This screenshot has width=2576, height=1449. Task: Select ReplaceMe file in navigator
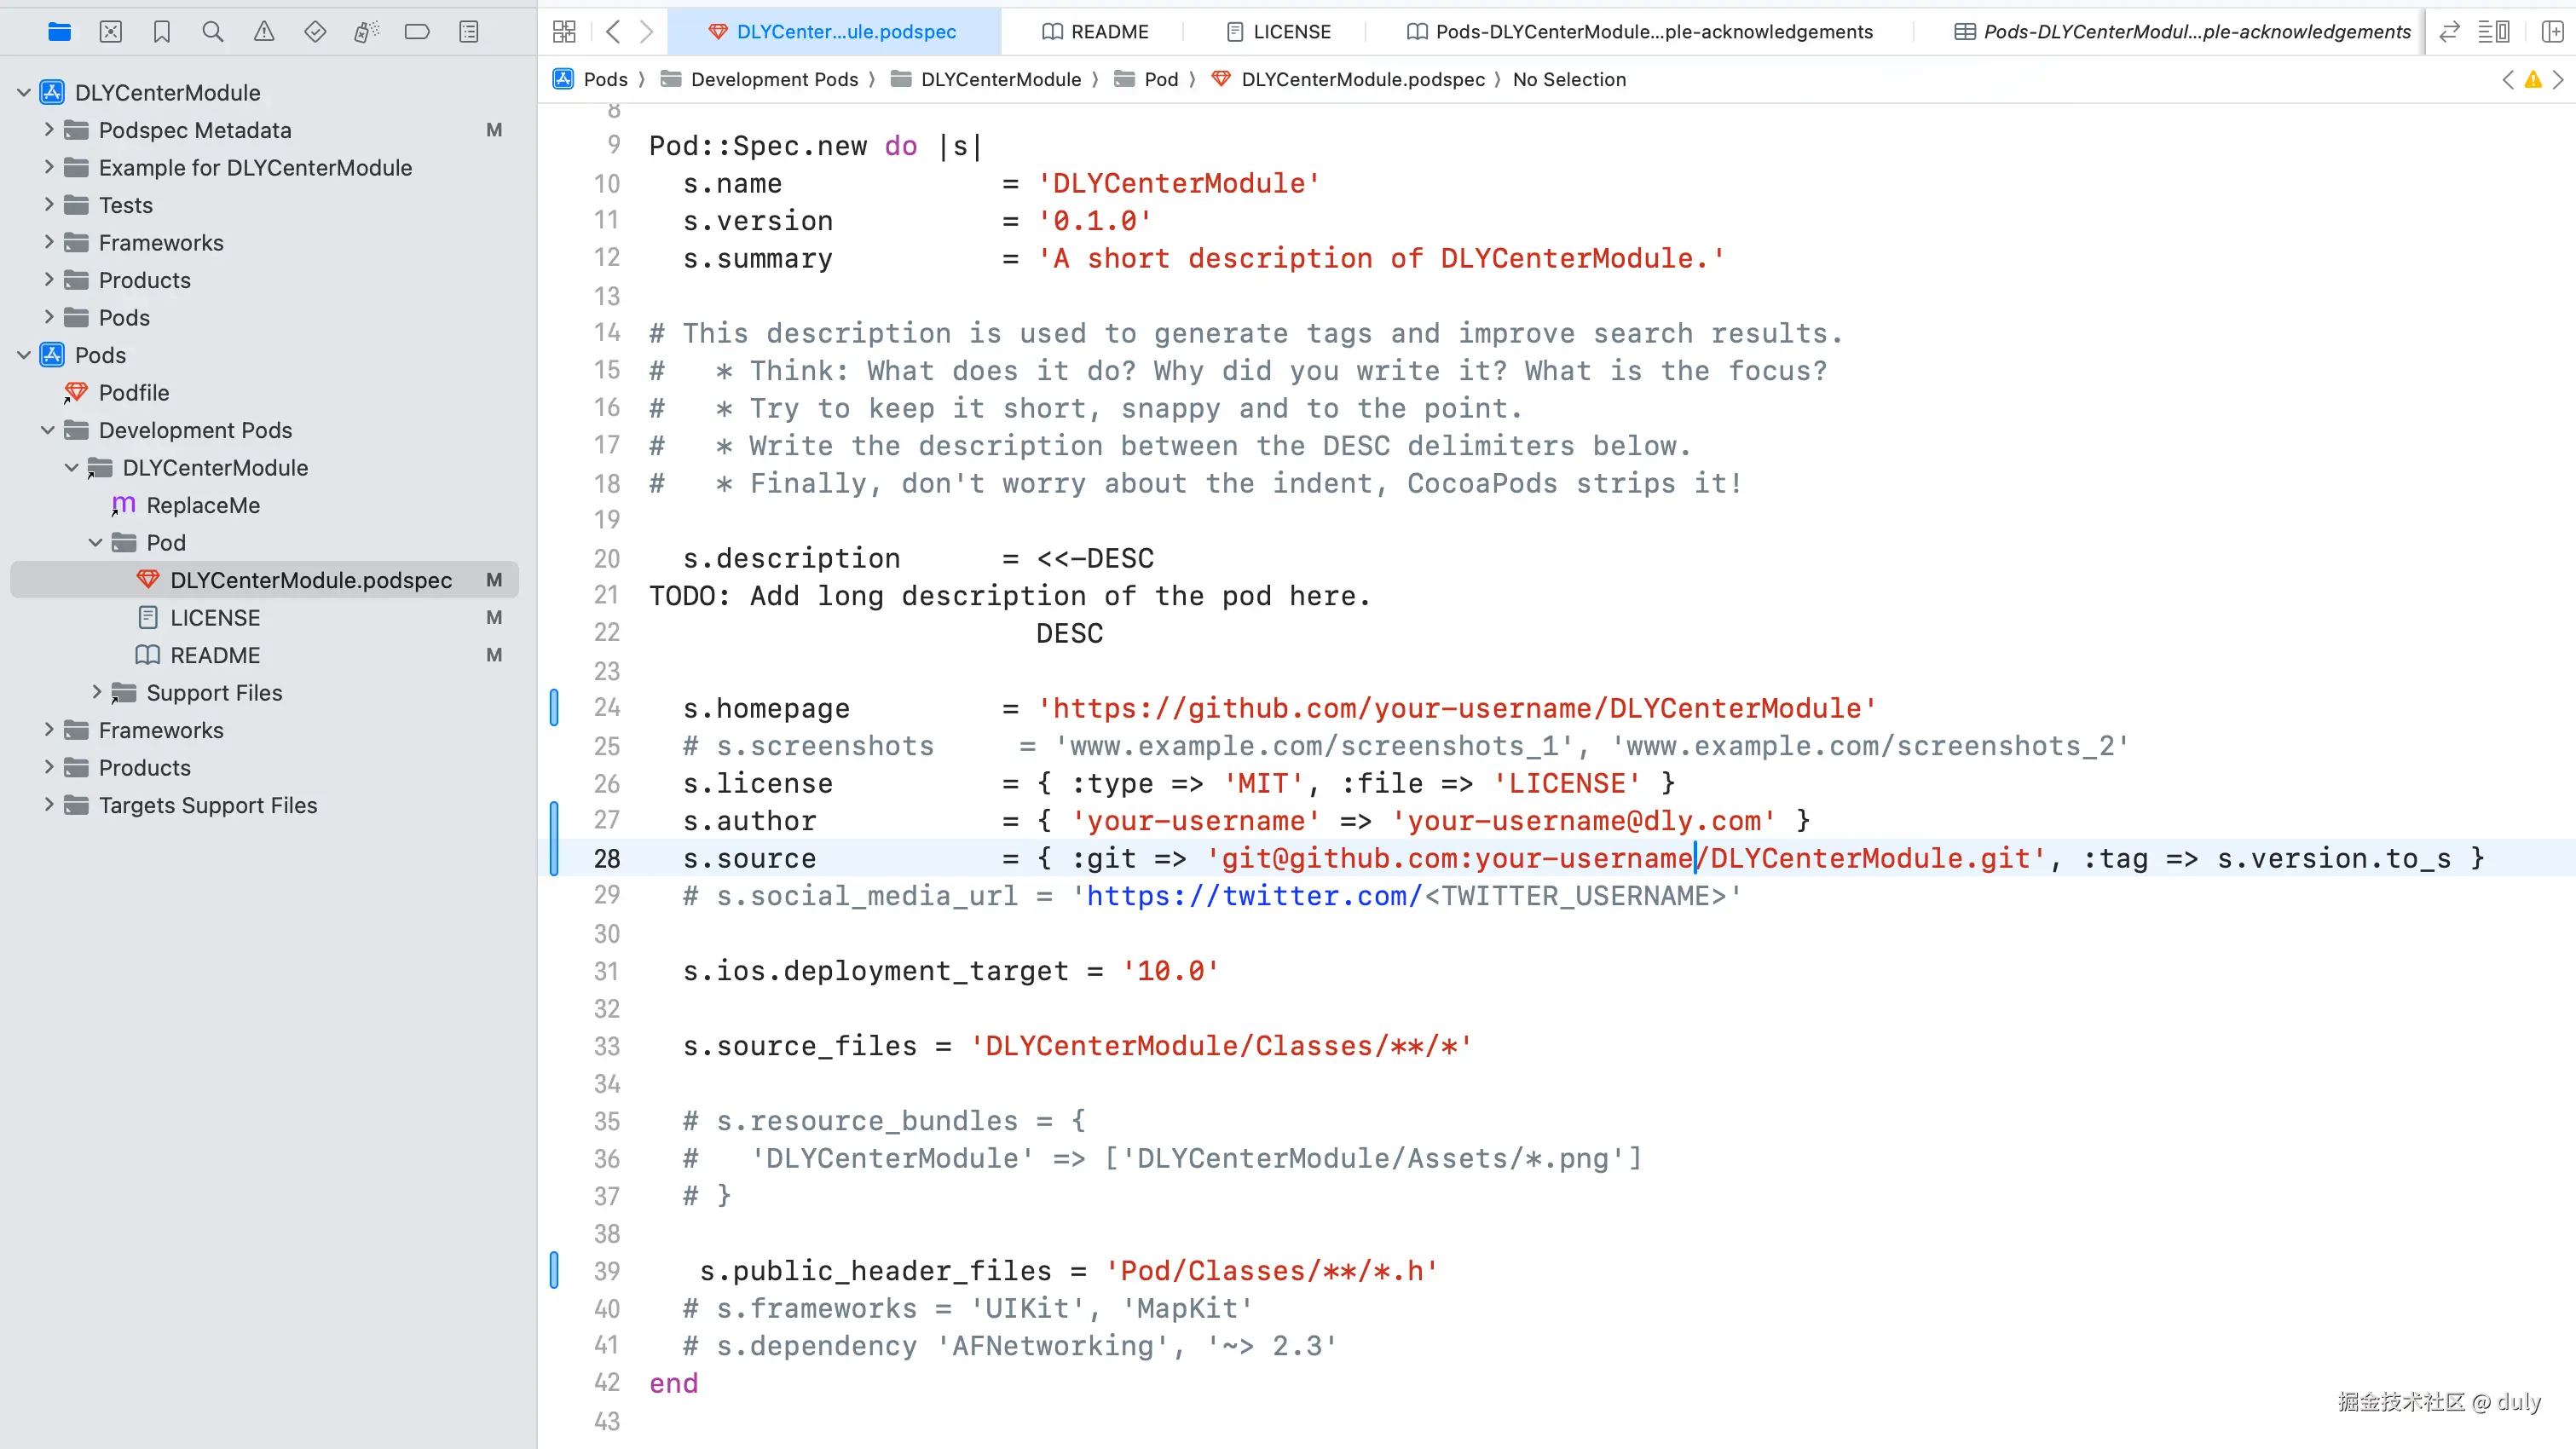[264, 505]
